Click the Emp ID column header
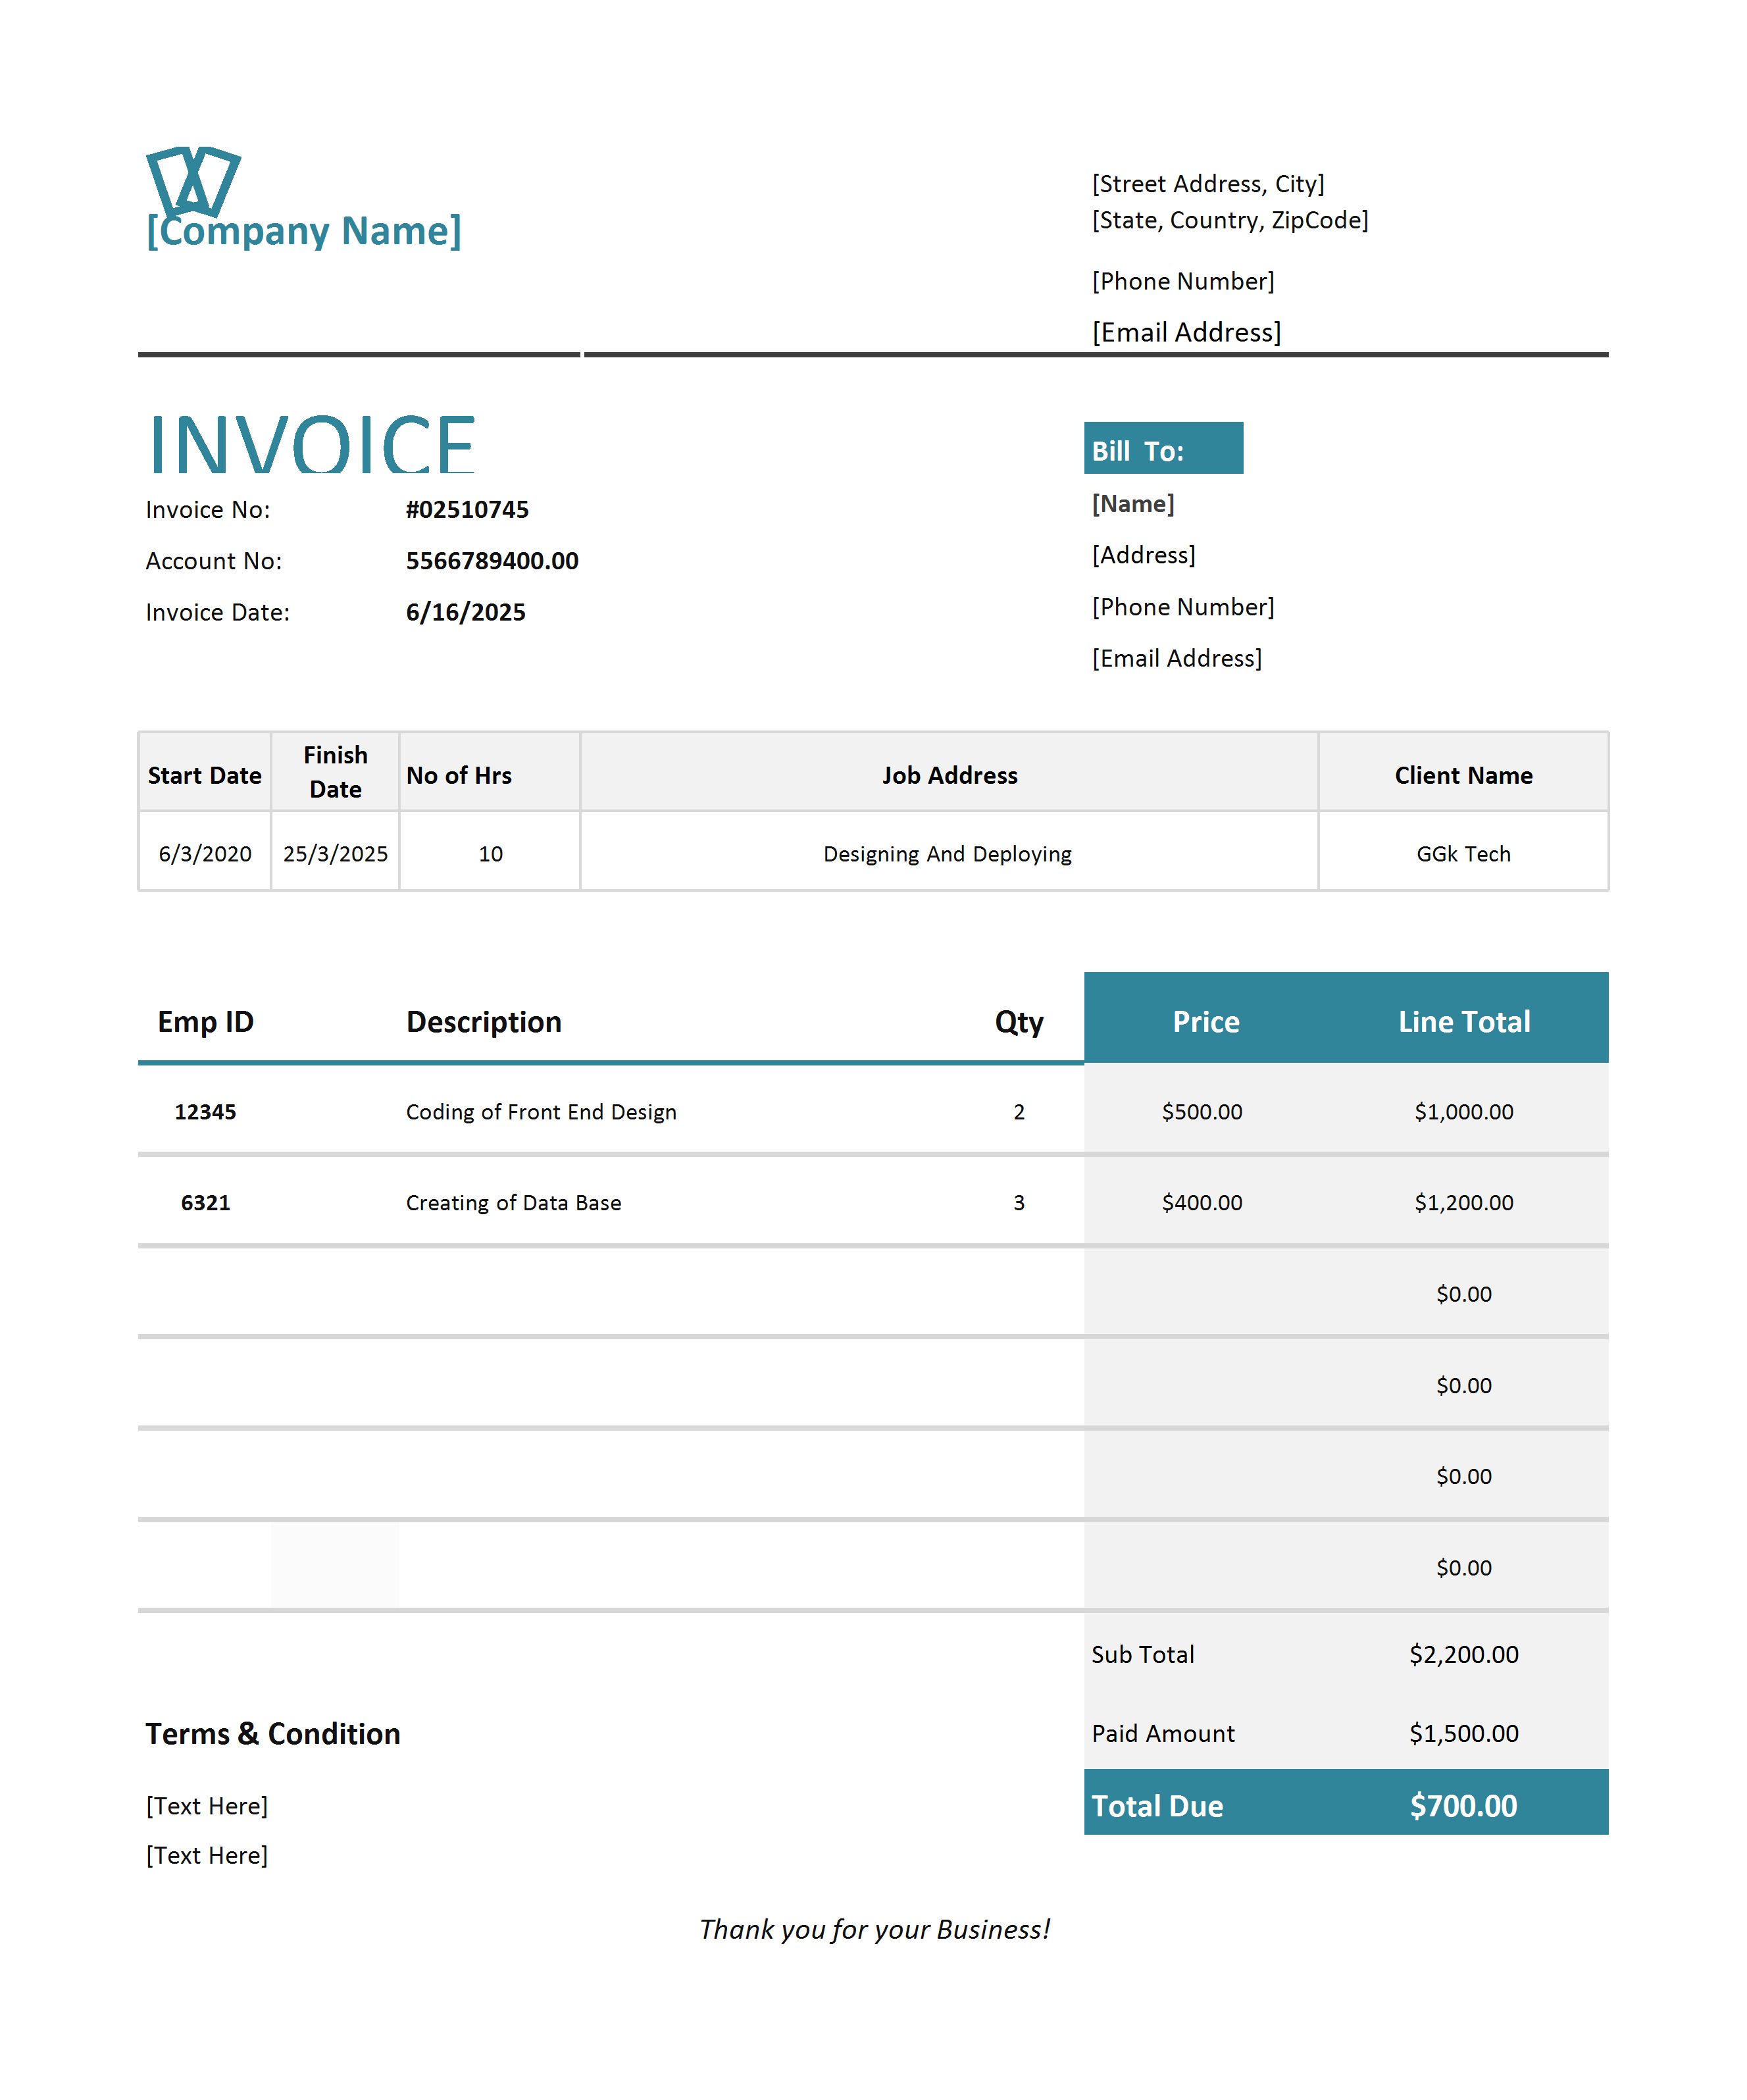Viewport: 1747px width, 2100px height. [206, 1022]
